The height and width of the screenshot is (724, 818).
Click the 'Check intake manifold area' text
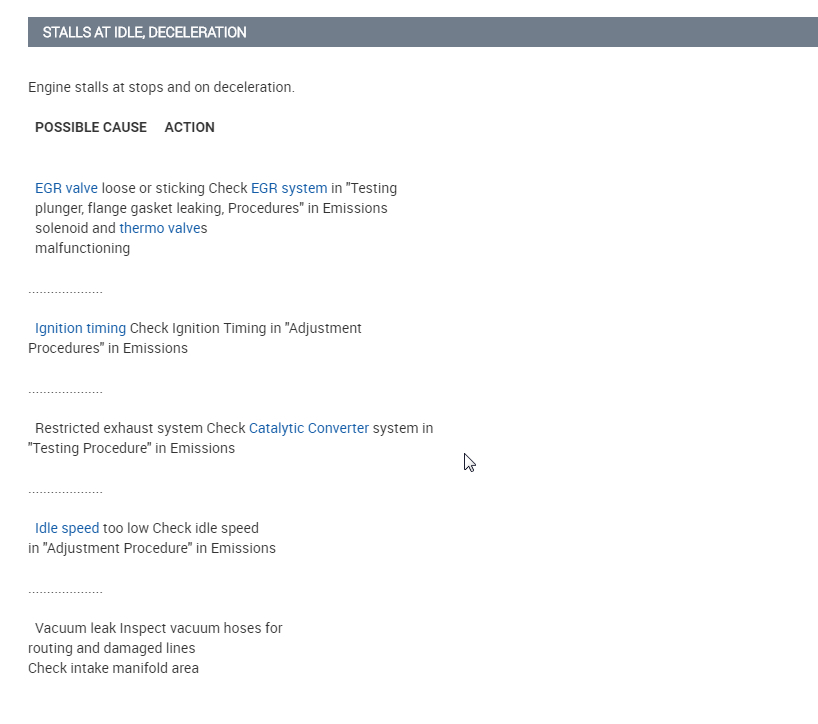click(113, 668)
